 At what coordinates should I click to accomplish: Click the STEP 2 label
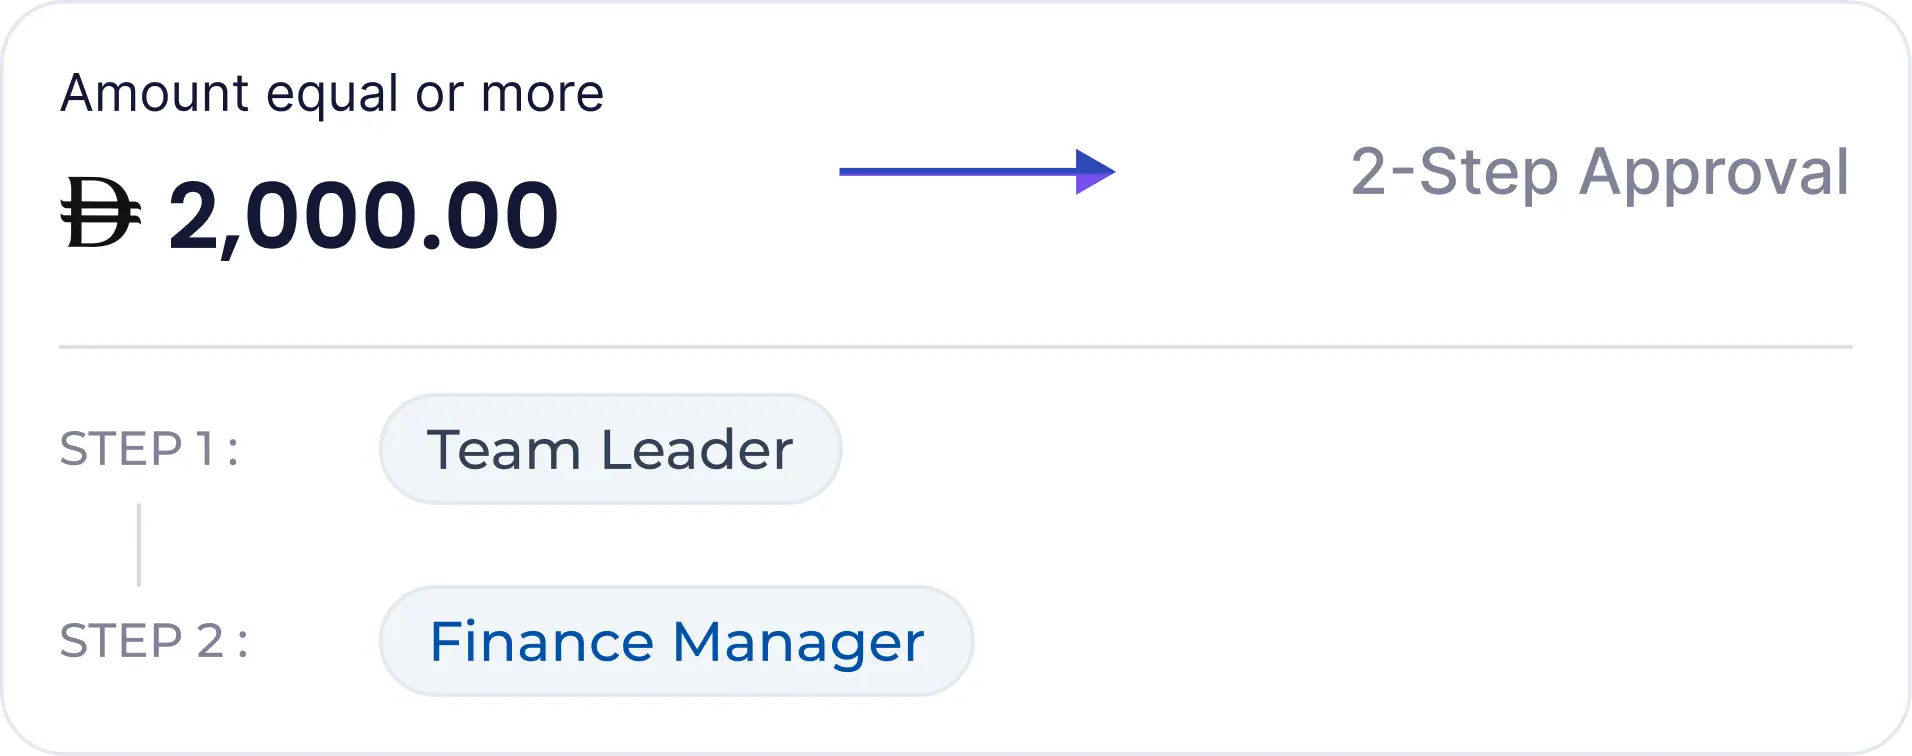[154, 641]
